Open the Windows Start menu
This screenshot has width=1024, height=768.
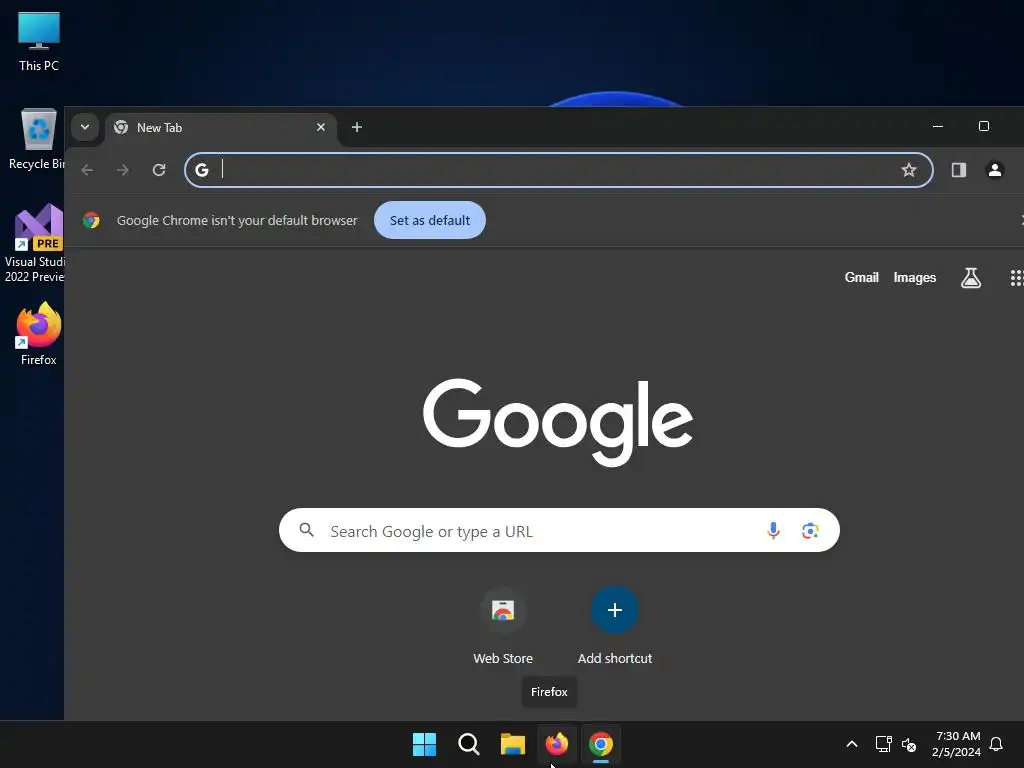pyautogui.click(x=424, y=744)
